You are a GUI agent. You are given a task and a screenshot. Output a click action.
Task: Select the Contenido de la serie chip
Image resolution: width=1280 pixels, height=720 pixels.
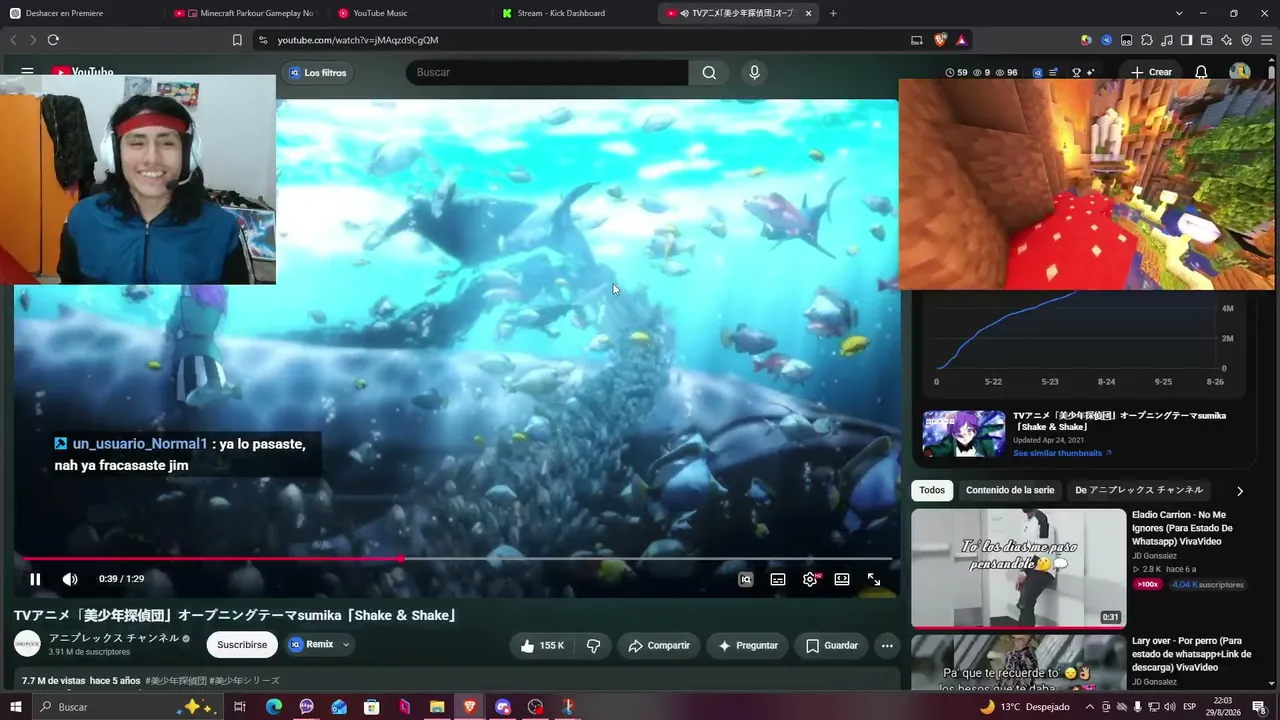pos(1010,491)
